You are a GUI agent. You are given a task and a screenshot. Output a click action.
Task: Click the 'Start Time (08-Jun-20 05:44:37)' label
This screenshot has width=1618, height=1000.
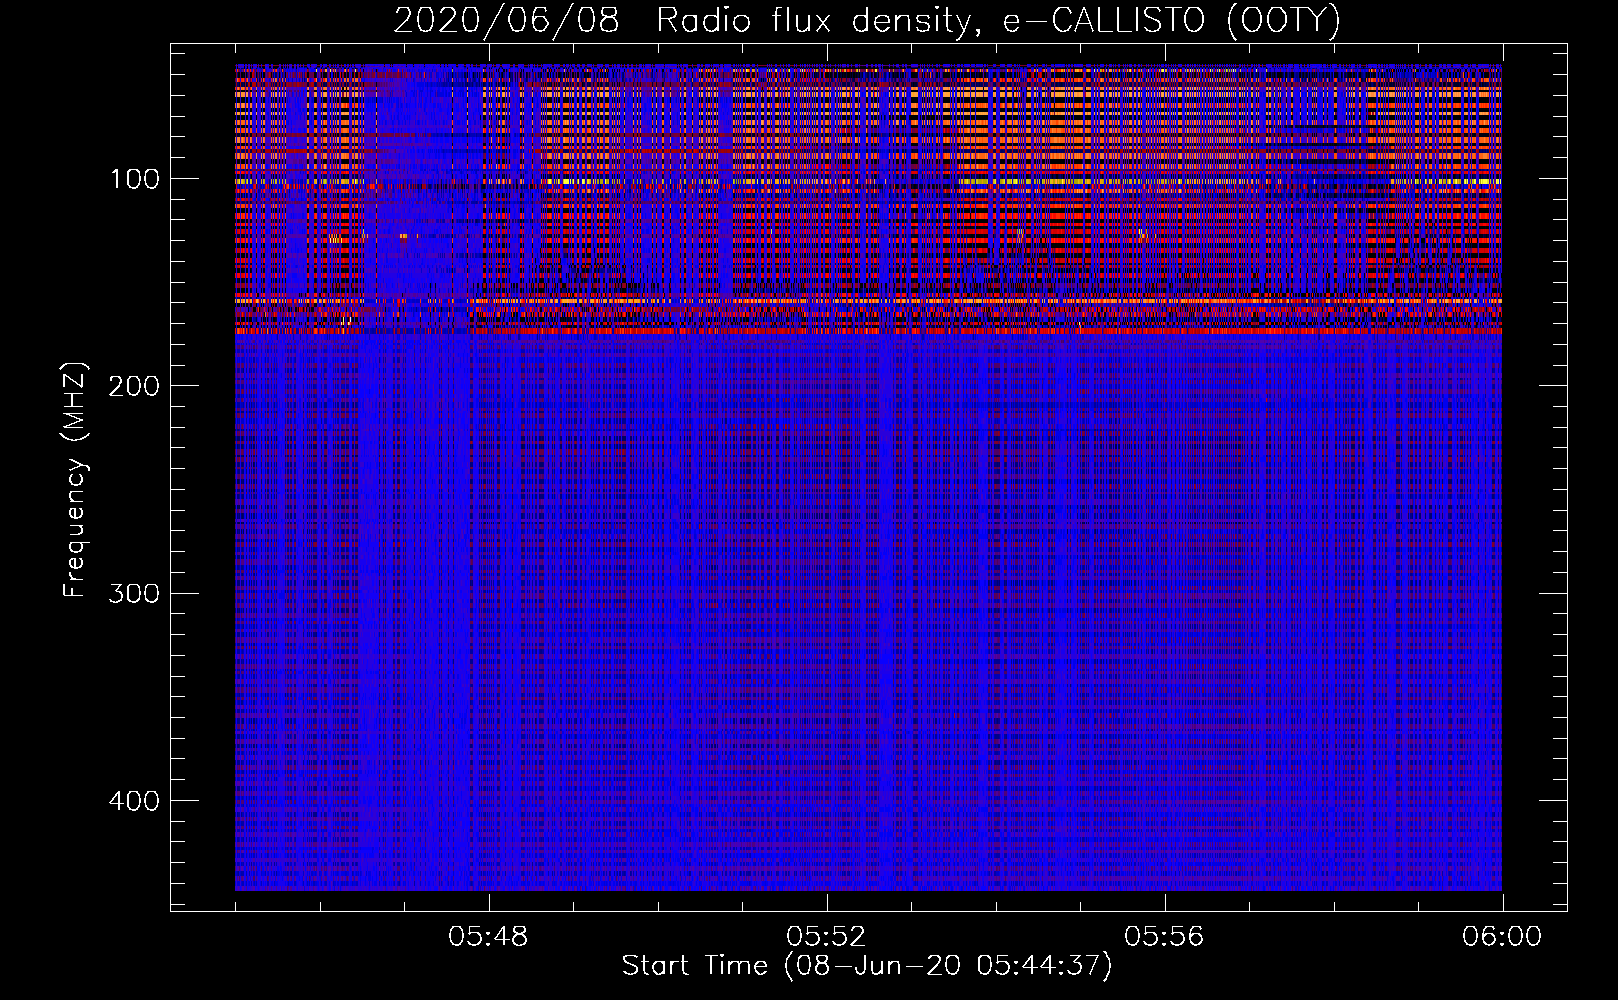[867, 966]
